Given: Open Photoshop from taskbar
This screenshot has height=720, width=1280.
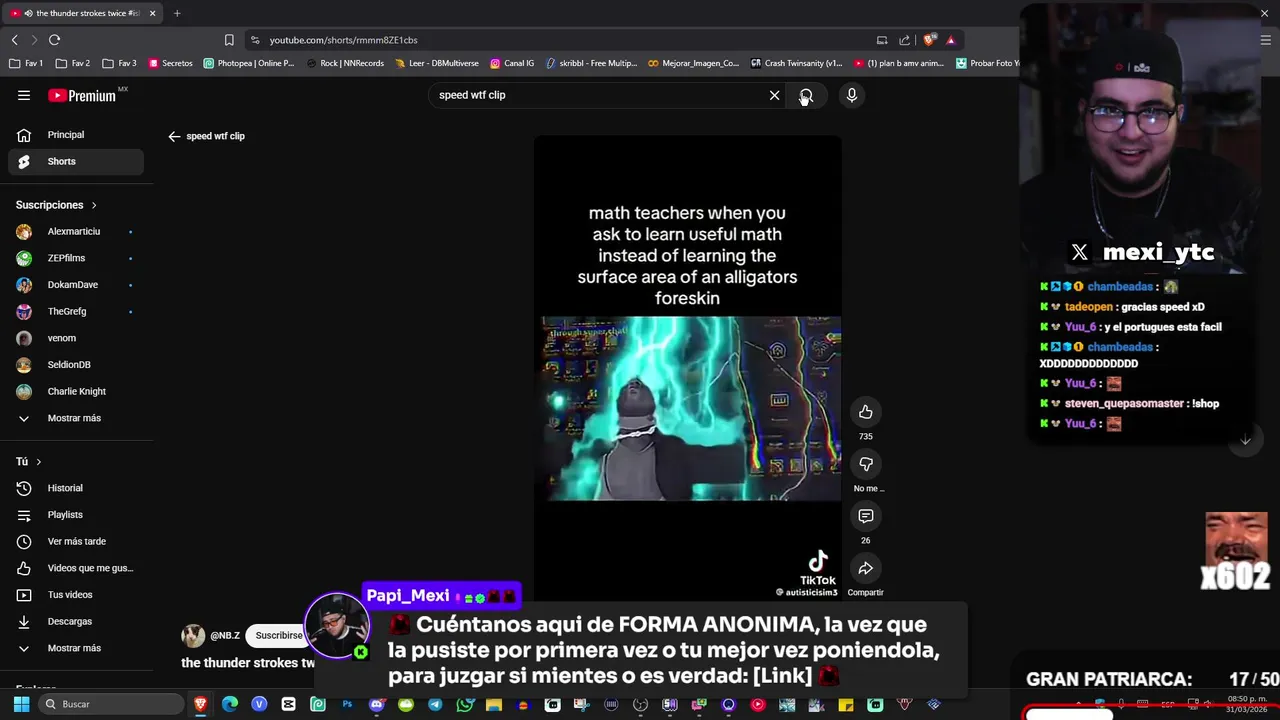Looking at the screenshot, I should pyautogui.click(x=347, y=704).
